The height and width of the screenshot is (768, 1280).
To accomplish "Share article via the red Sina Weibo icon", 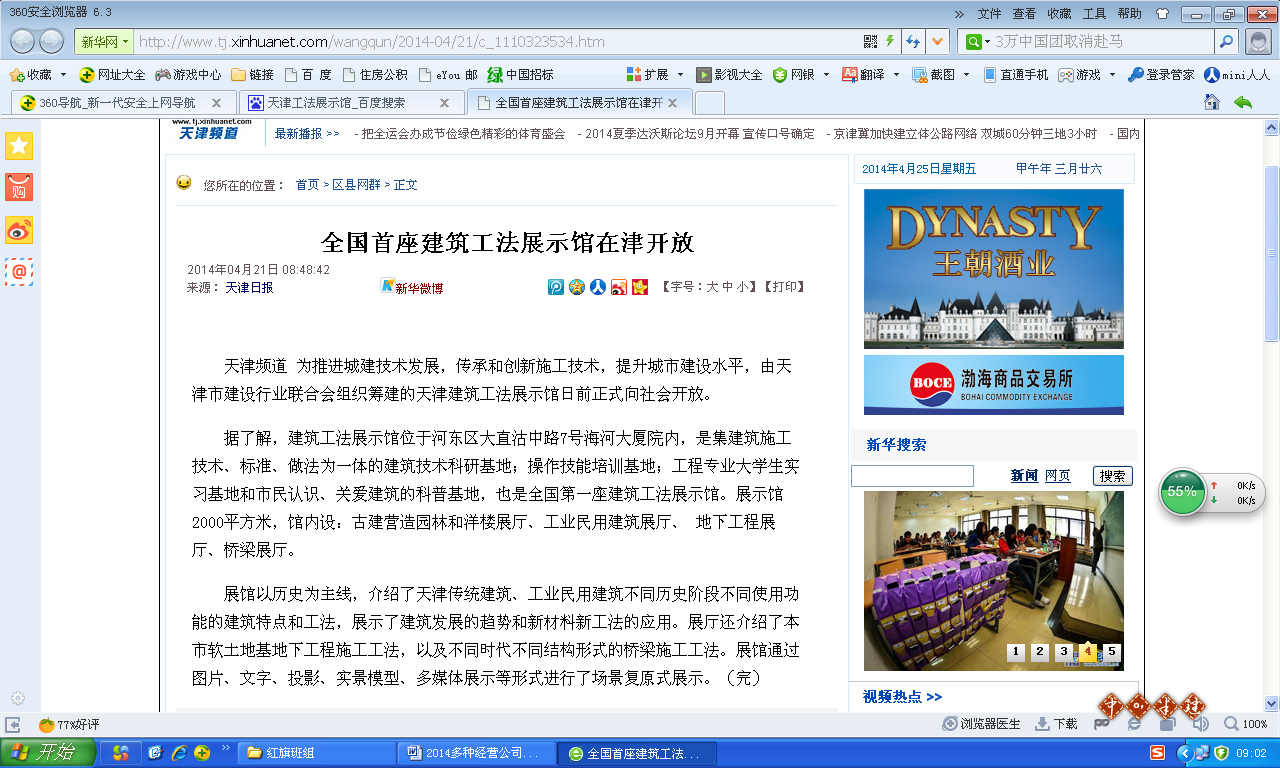I will (x=619, y=287).
